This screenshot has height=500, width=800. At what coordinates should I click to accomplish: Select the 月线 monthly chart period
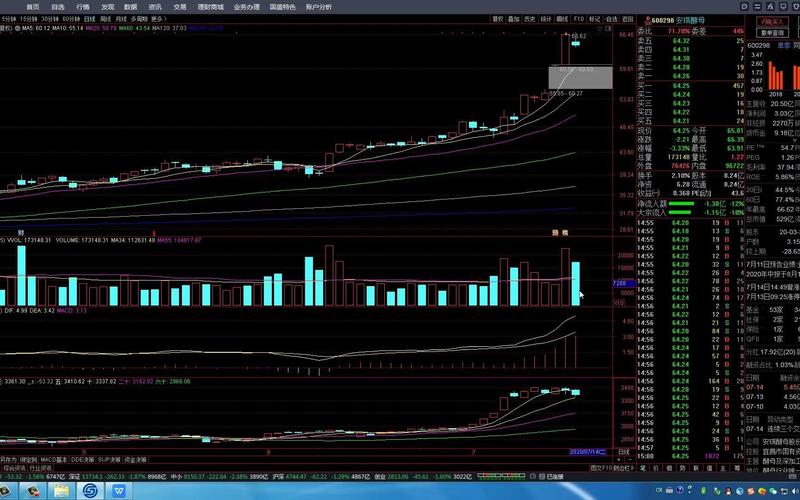(x=121, y=19)
